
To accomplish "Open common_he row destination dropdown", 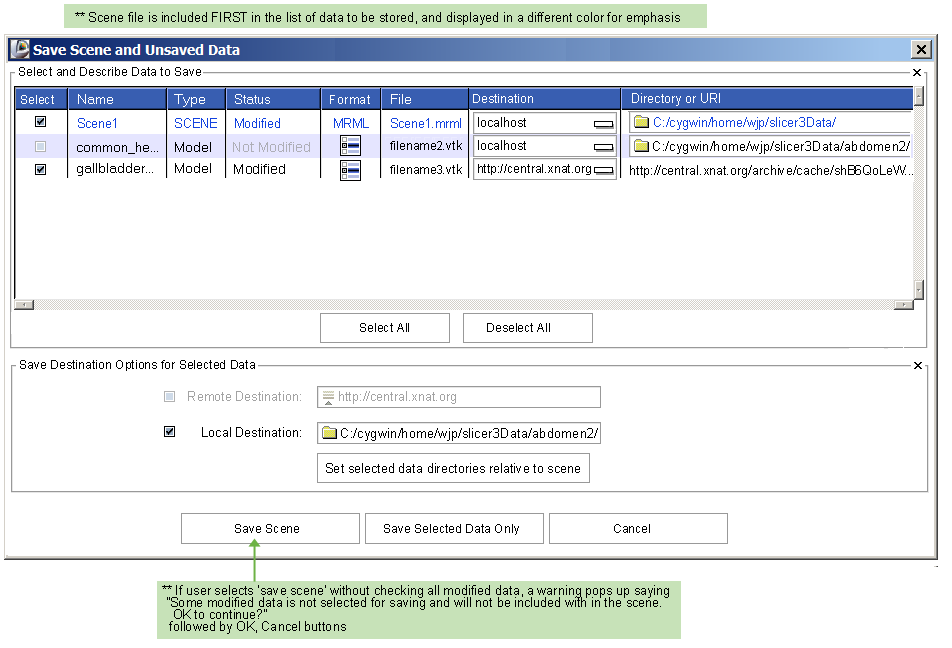I will coord(603,147).
